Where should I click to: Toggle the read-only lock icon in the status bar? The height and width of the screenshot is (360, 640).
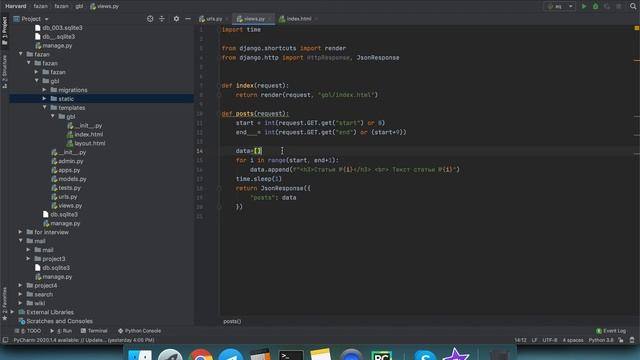621,340
